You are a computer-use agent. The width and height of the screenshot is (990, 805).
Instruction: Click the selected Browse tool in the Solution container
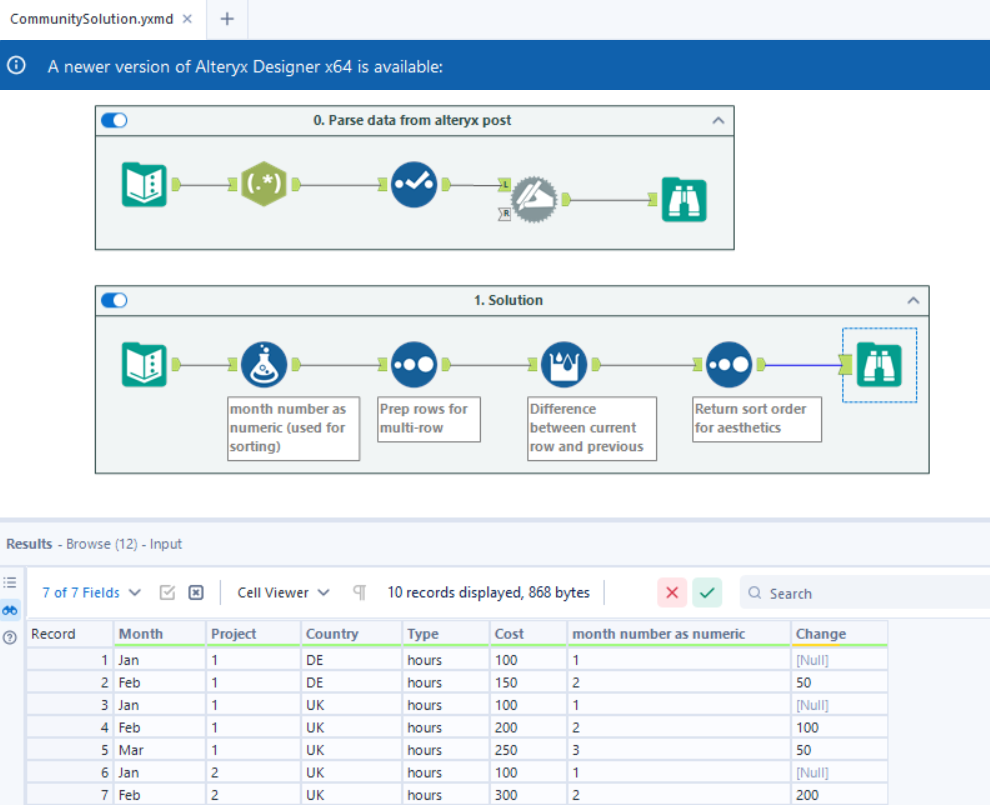tap(878, 363)
